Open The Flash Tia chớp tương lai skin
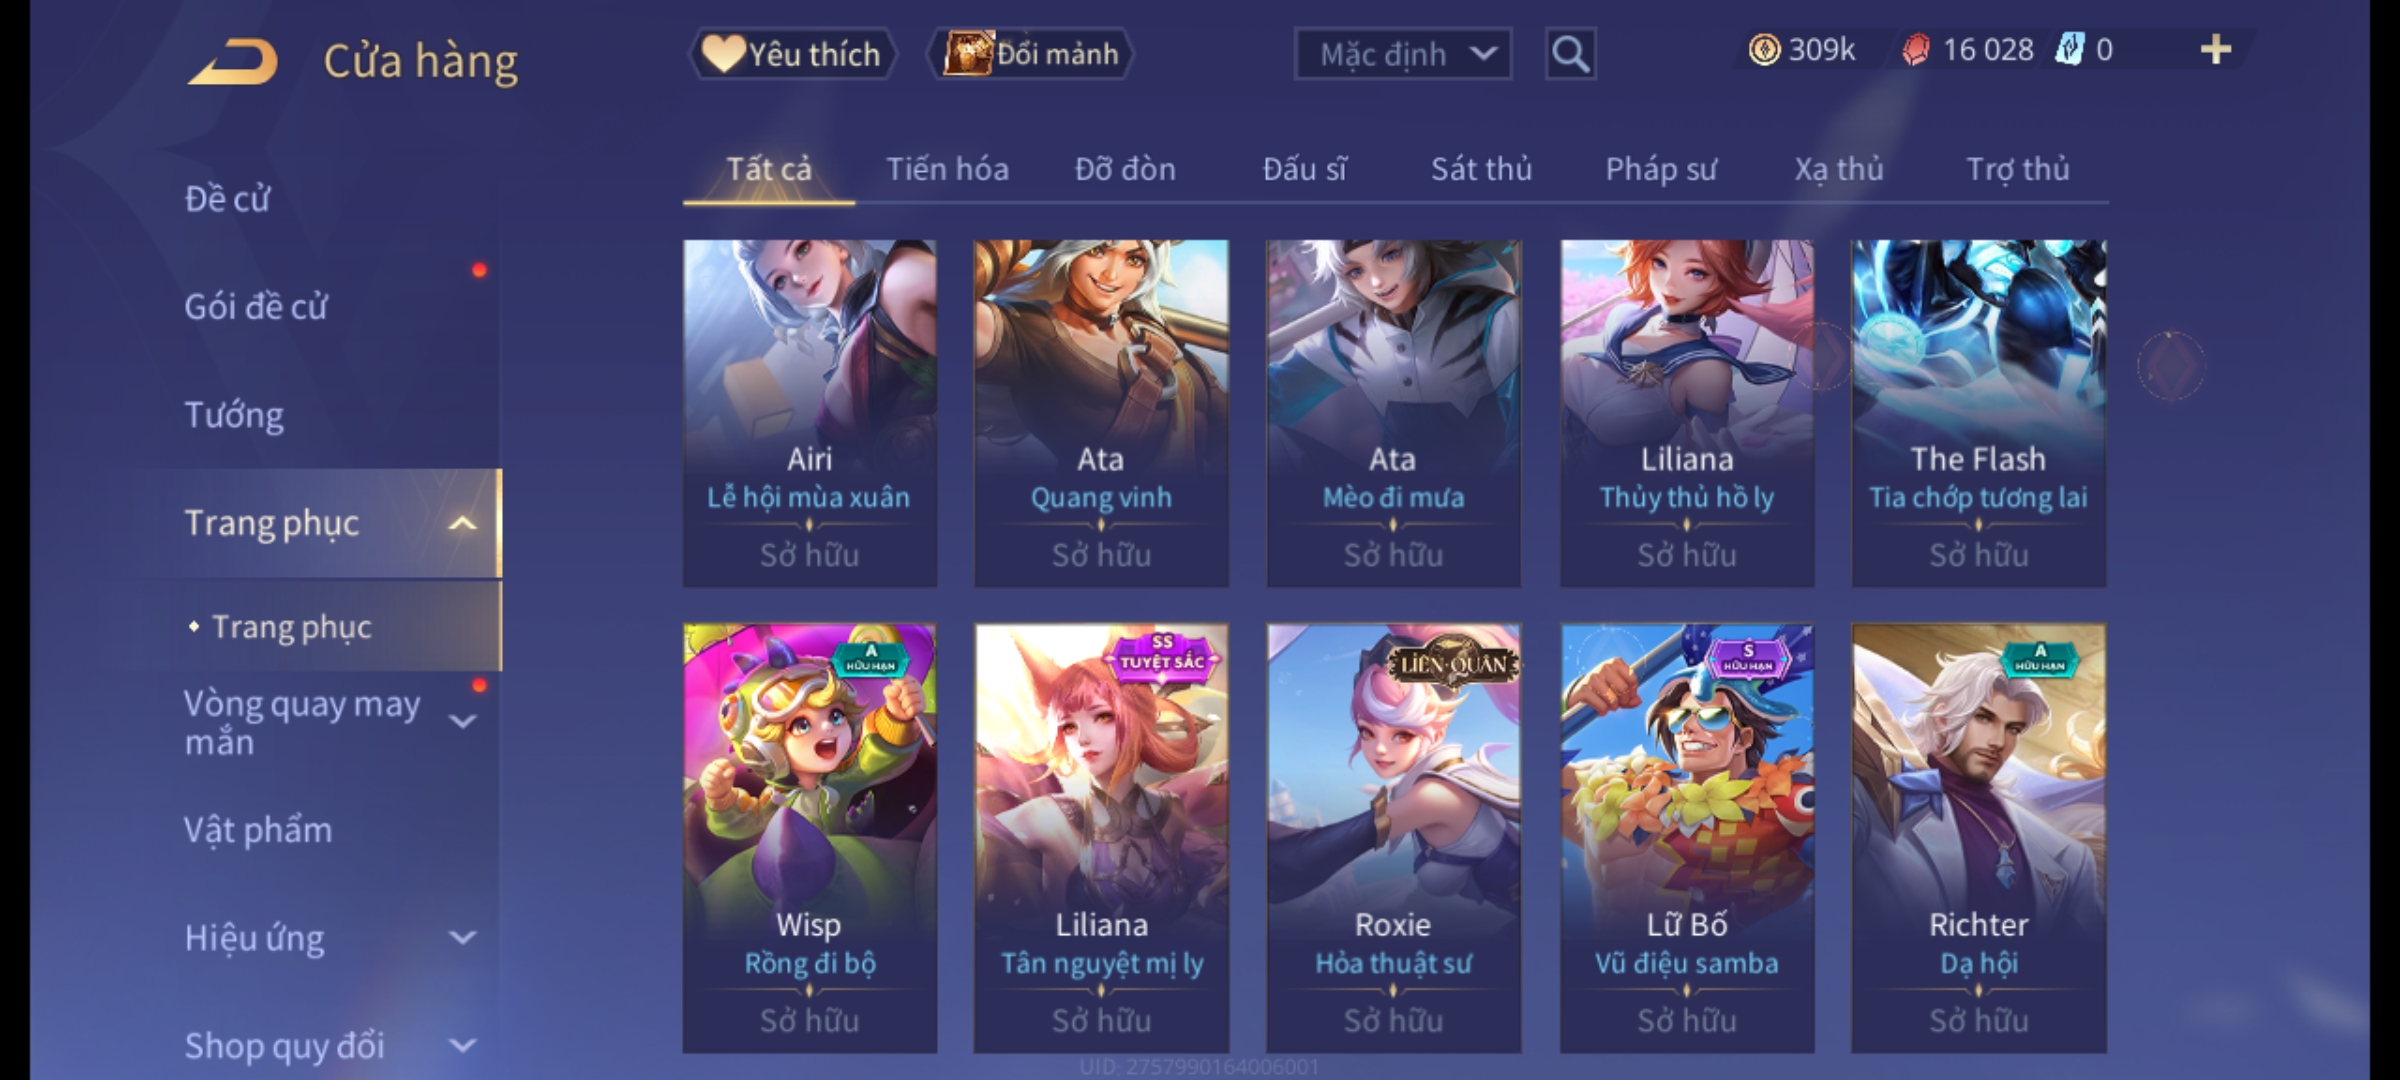 tap(1978, 413)
